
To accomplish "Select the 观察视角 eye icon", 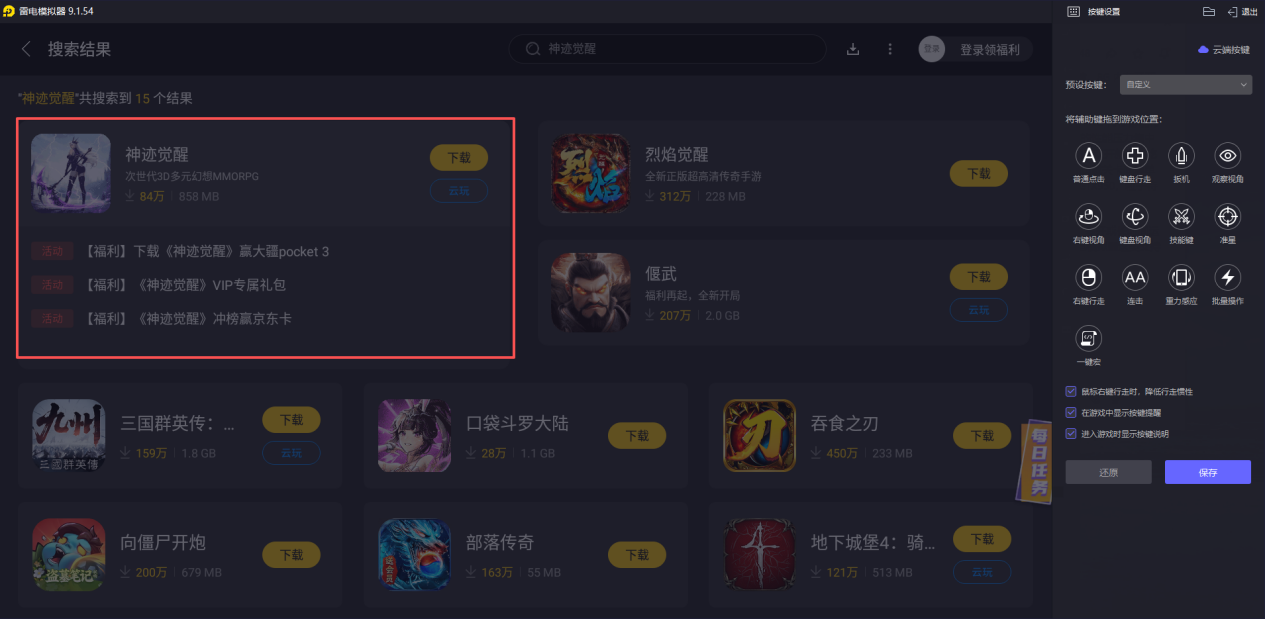I will pos(1228,155).
